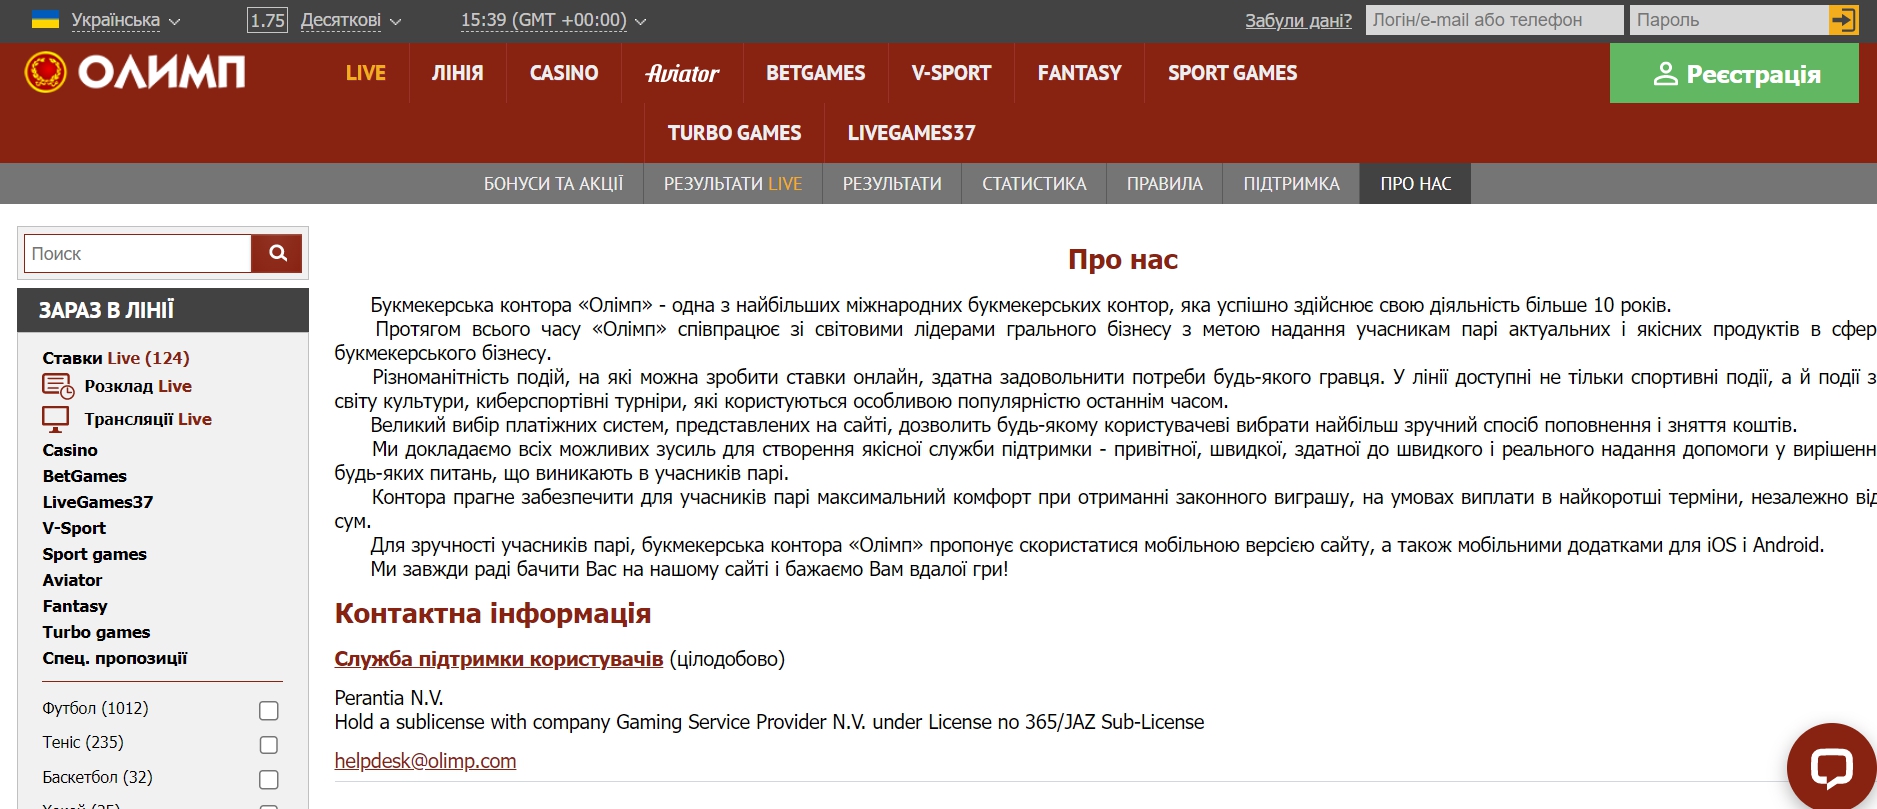The height and width of the screenshot is (809, 1877).
Task: Open the sidebar BetGames link
Action: click(x=85, y=476)
